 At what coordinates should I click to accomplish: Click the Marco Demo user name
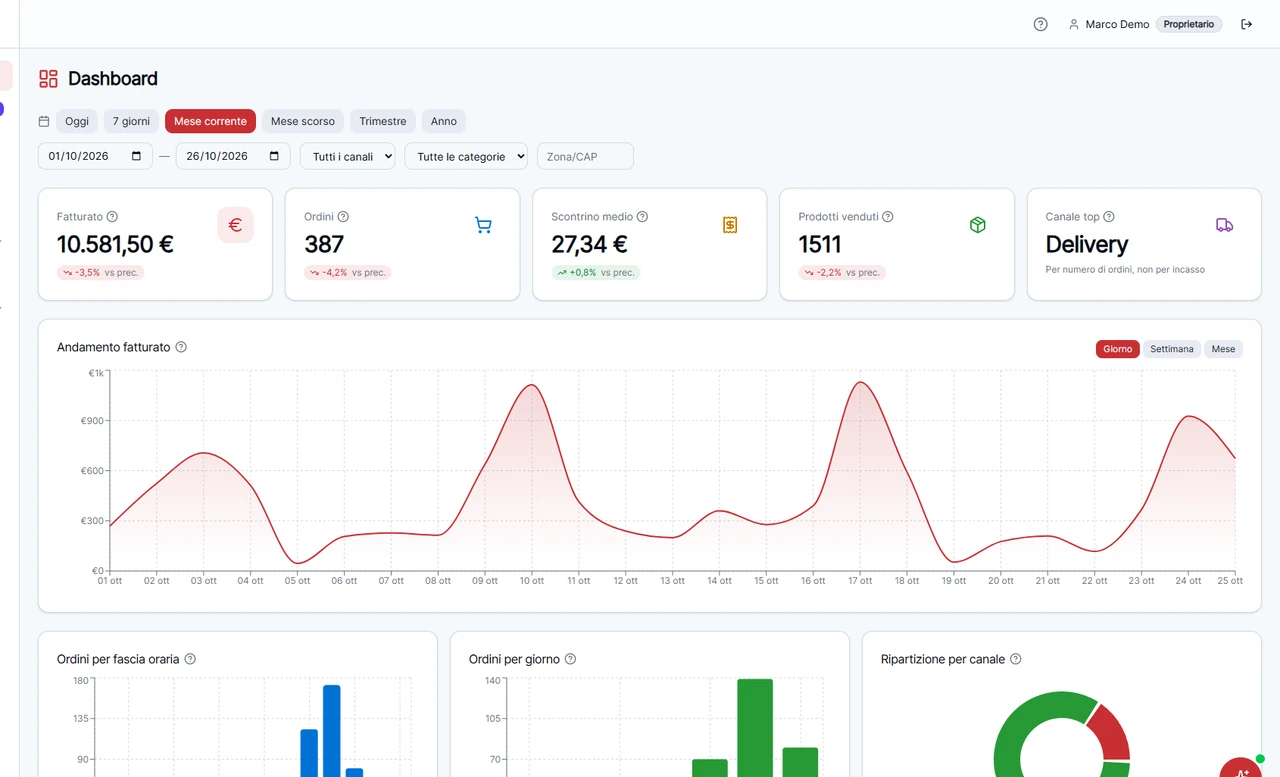click(1117, 24)
